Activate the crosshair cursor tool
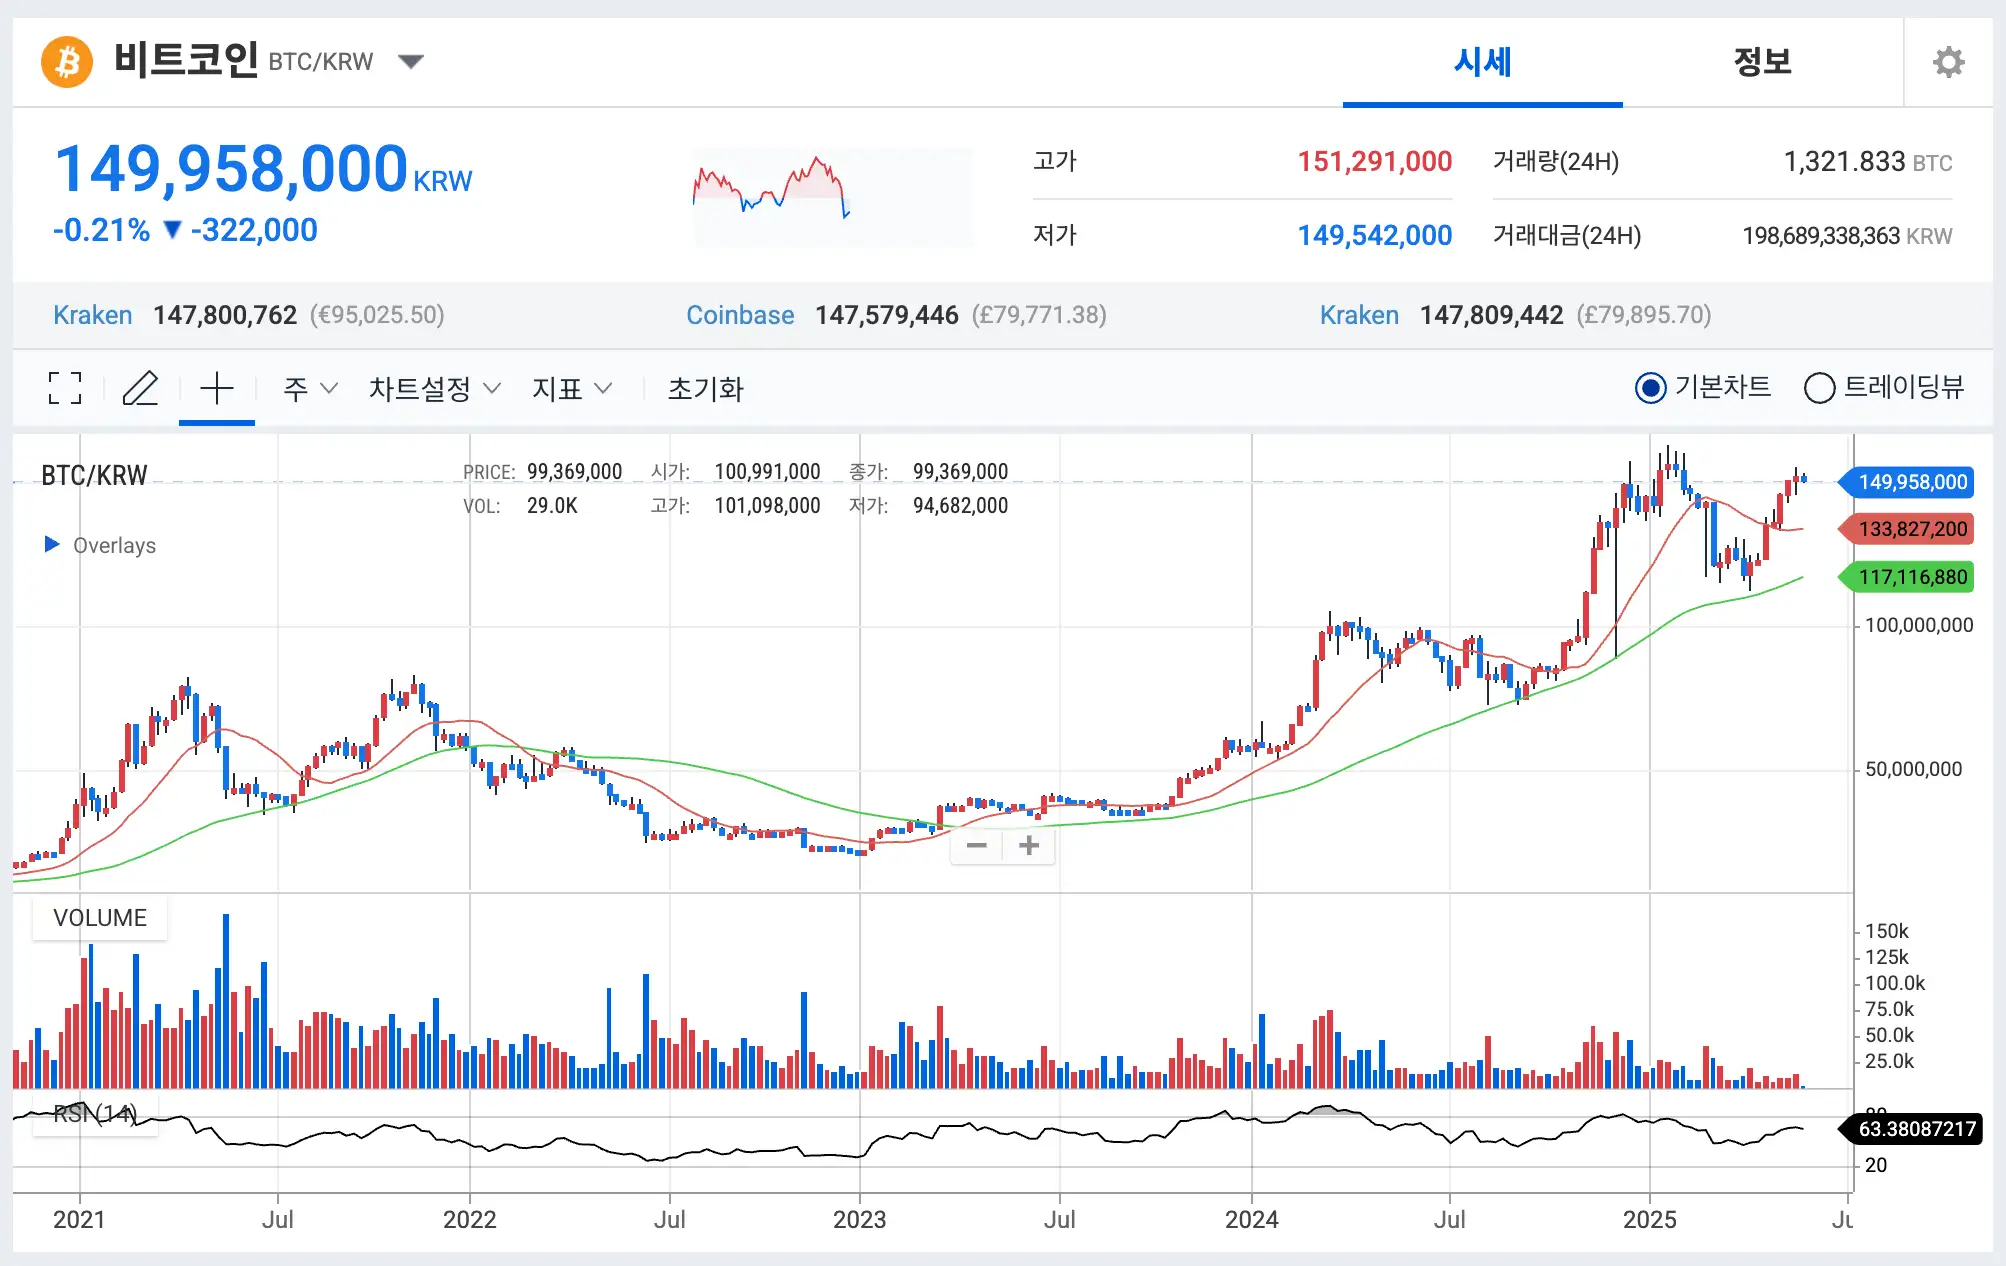 click(216, 388)
